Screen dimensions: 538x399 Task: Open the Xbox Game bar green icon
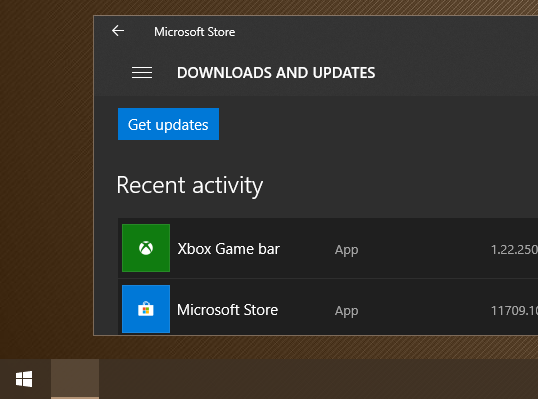(146, 248)
